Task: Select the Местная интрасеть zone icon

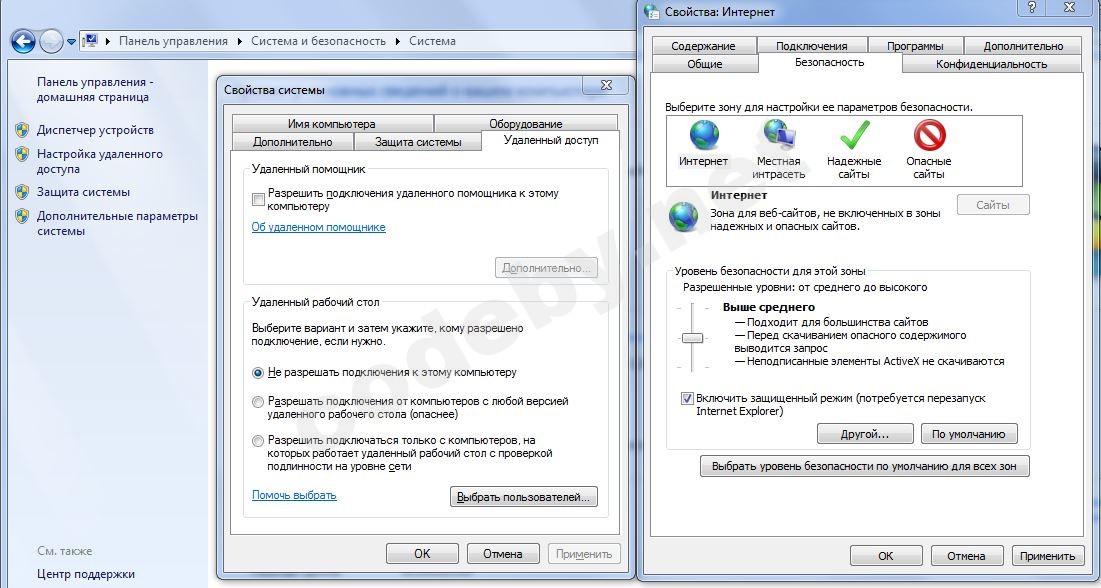Action: (x=779, y=134)
